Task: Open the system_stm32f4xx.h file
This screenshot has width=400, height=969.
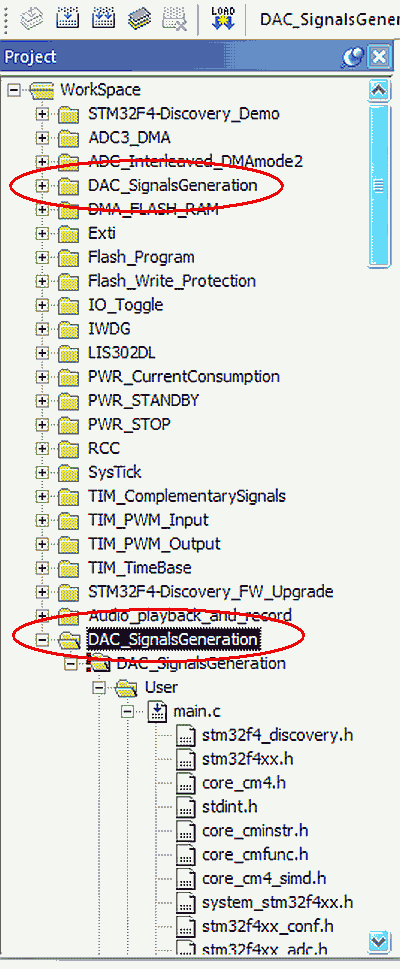Action: point(278,902)
